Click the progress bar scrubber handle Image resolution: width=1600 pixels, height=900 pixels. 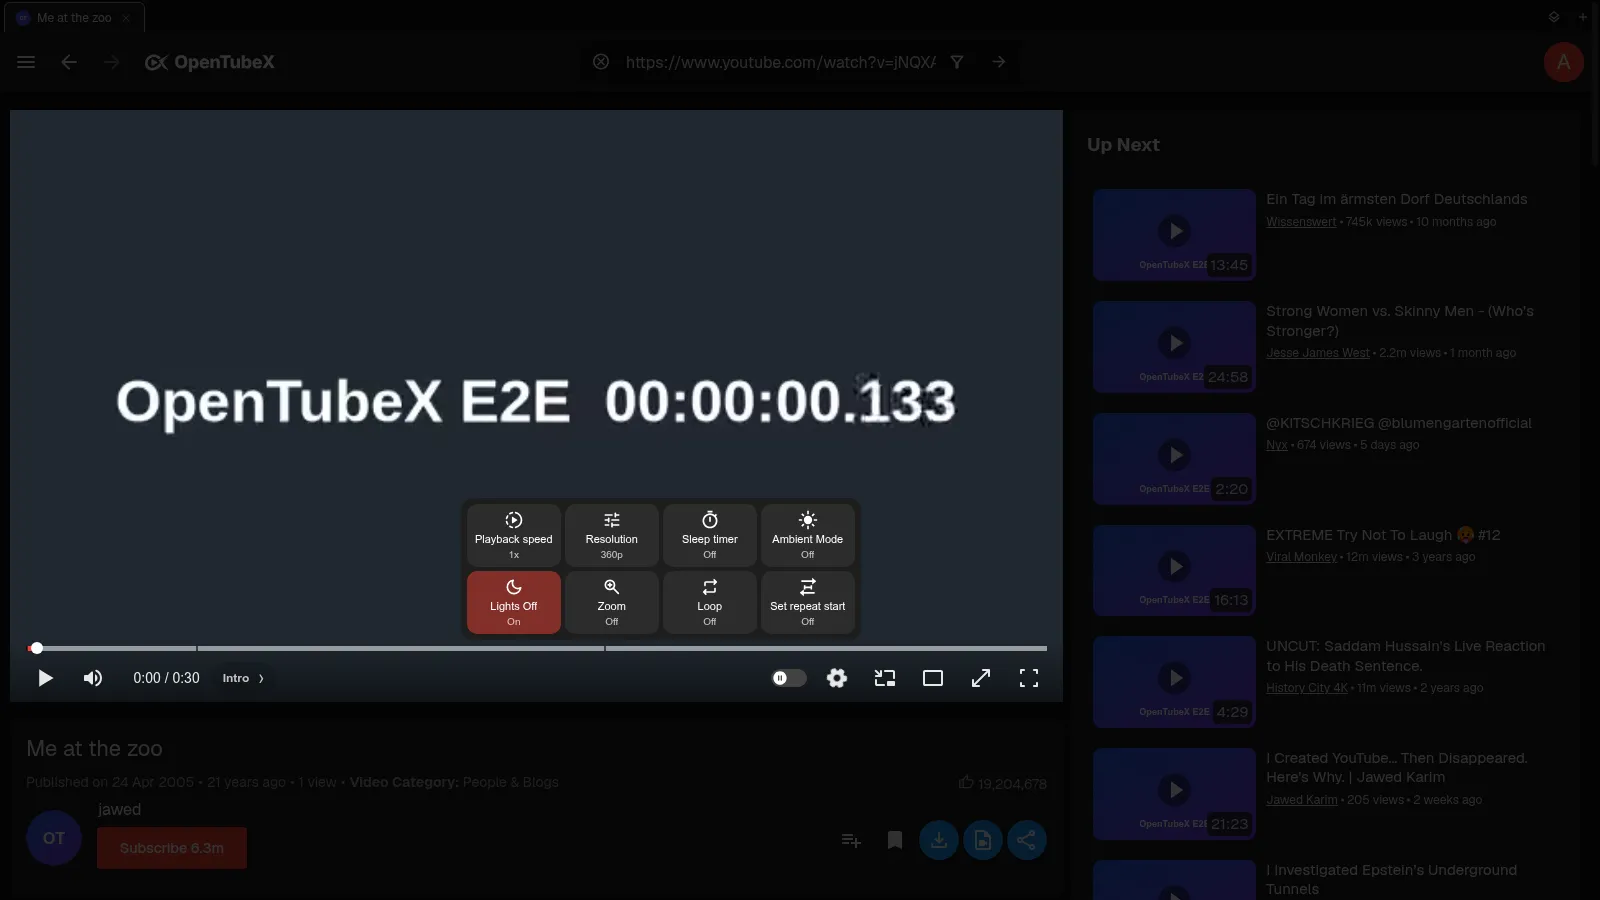pyautogui.click(x=37, y=648)
